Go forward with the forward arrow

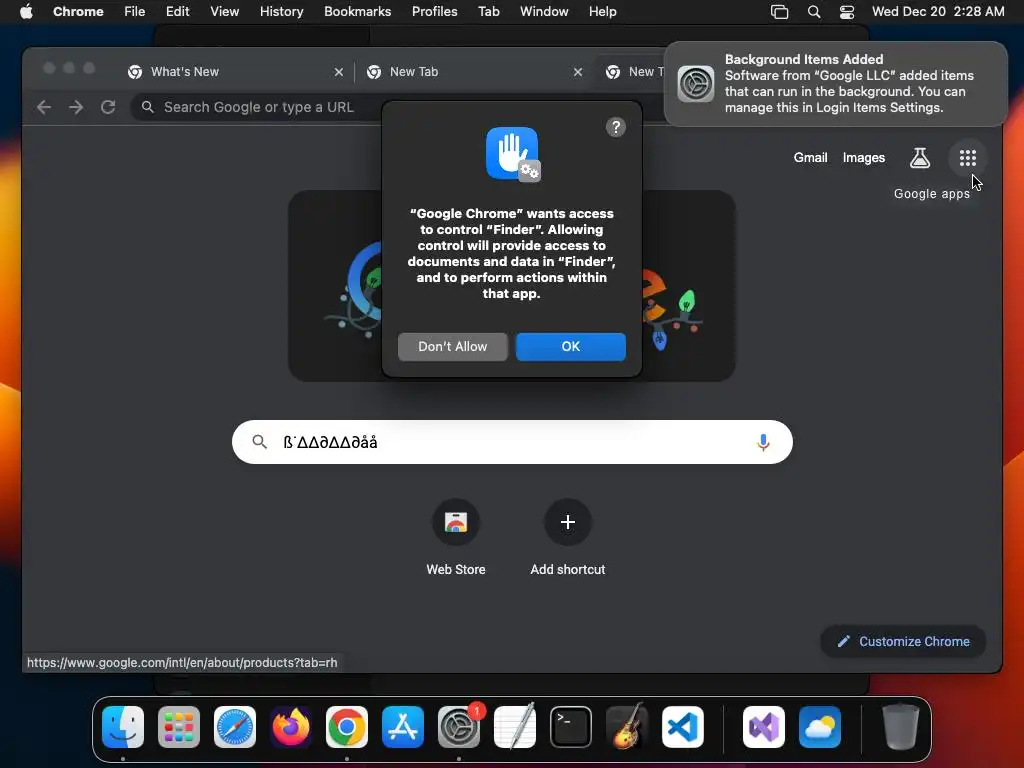coord(76,107)
